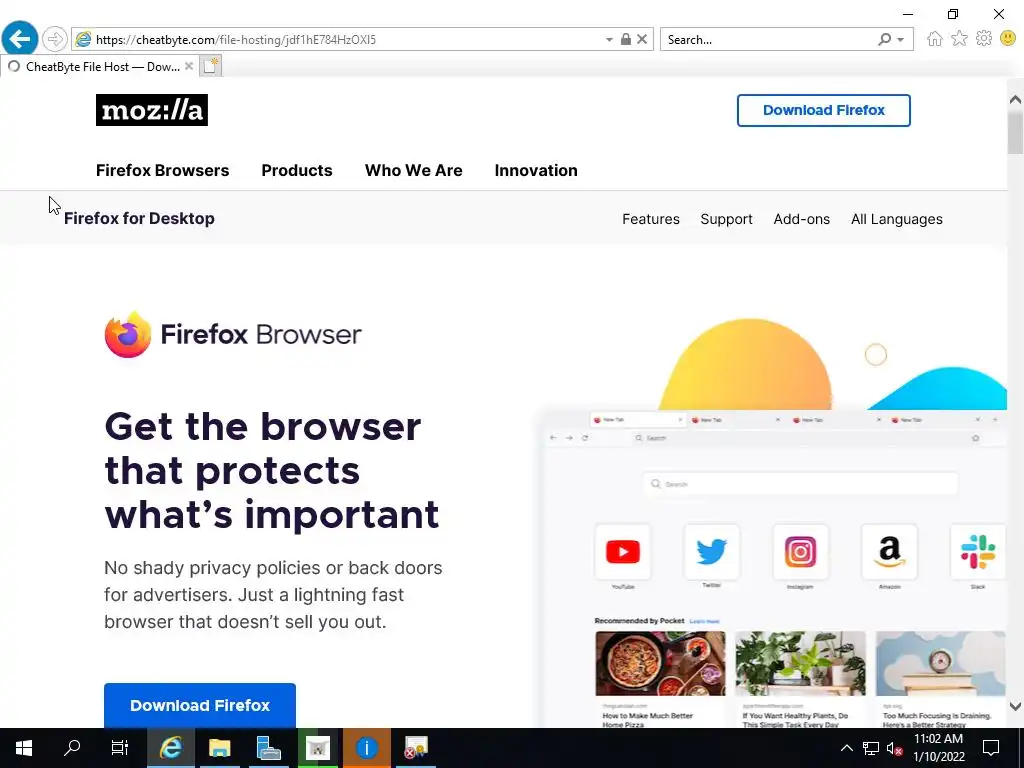
Task: Click Internet Explorer taskbar icon
Action: point(170,748)
